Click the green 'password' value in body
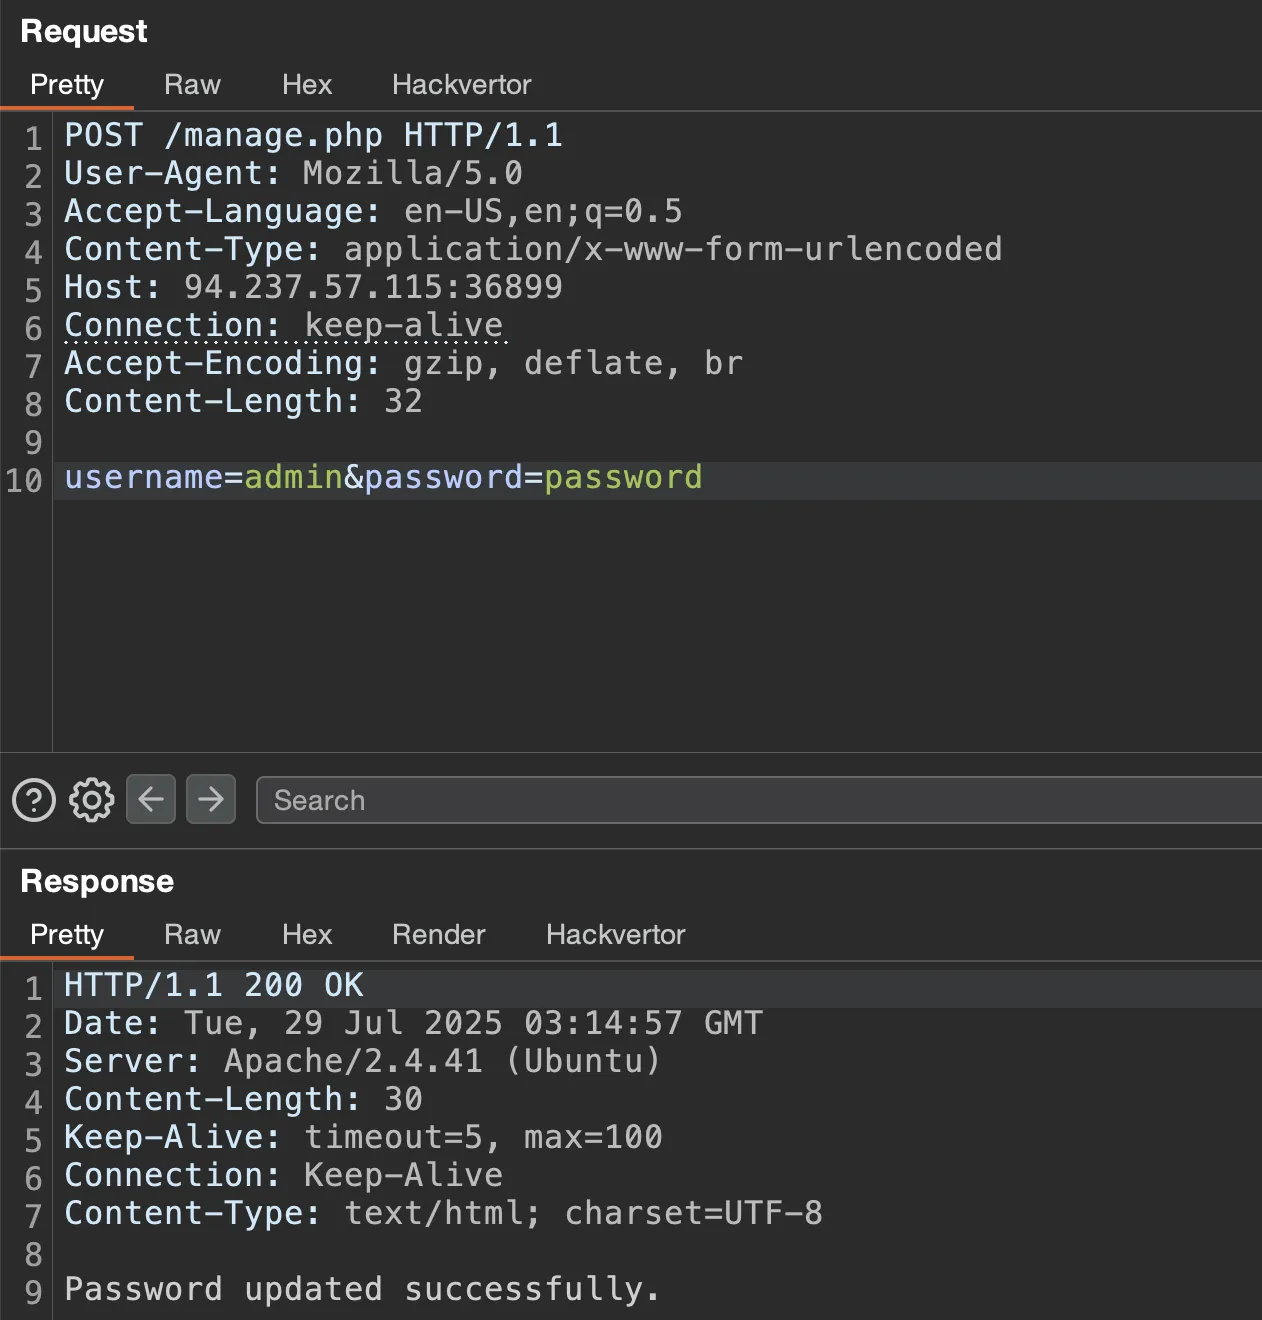This screenshot has width=1262, height=1320. pyautogui.click(x=624, y=477)
